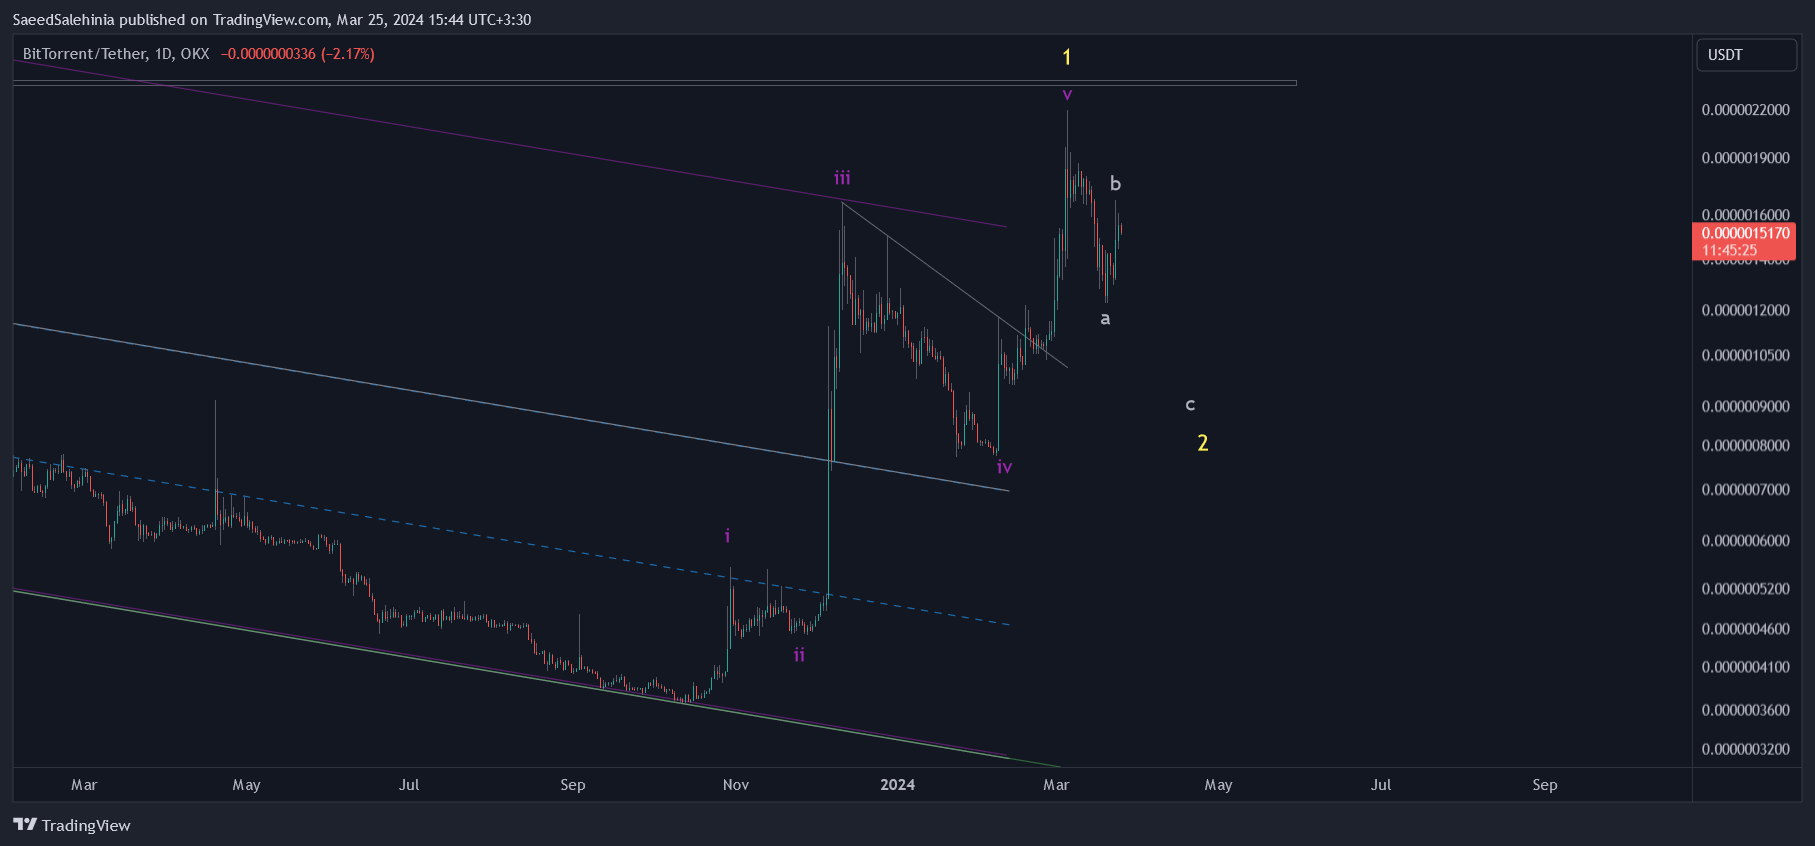Click the purple wave label iii
The width and height of the screenshot is (1815, 846).
[843, 178]
